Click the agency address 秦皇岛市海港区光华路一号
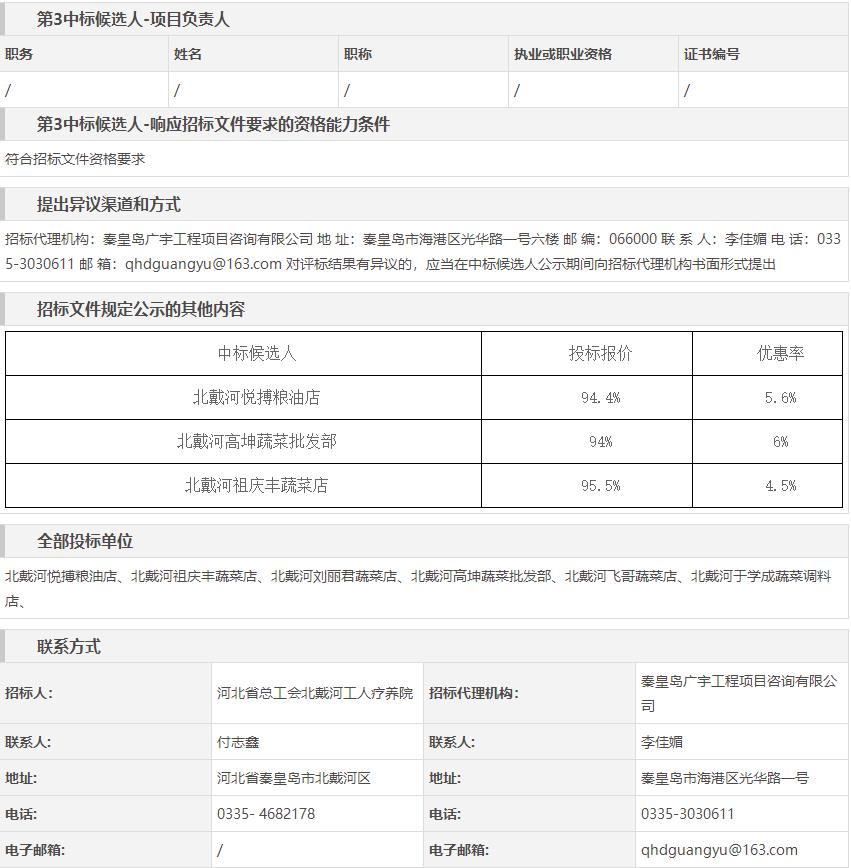Viewport: 851px width, 868px height. (x=725, y=778)
